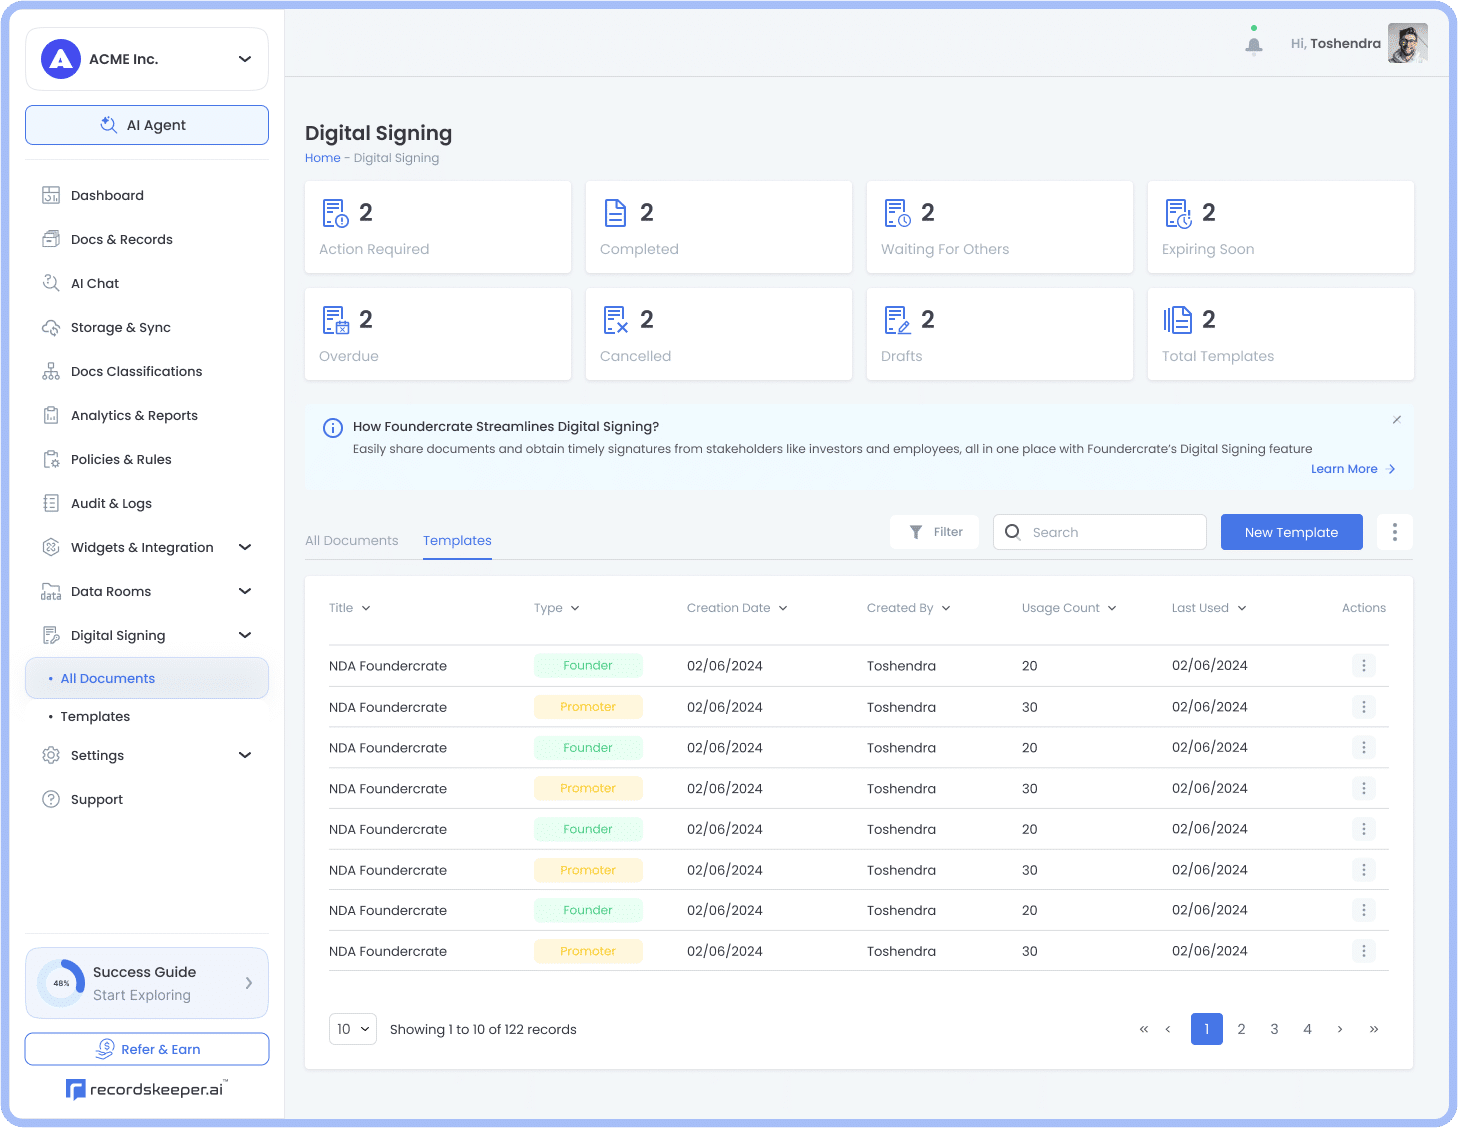This screenshot has width=1458, height=1128.
Task: Click the Data Rooms icon
Action: (51, 591)
